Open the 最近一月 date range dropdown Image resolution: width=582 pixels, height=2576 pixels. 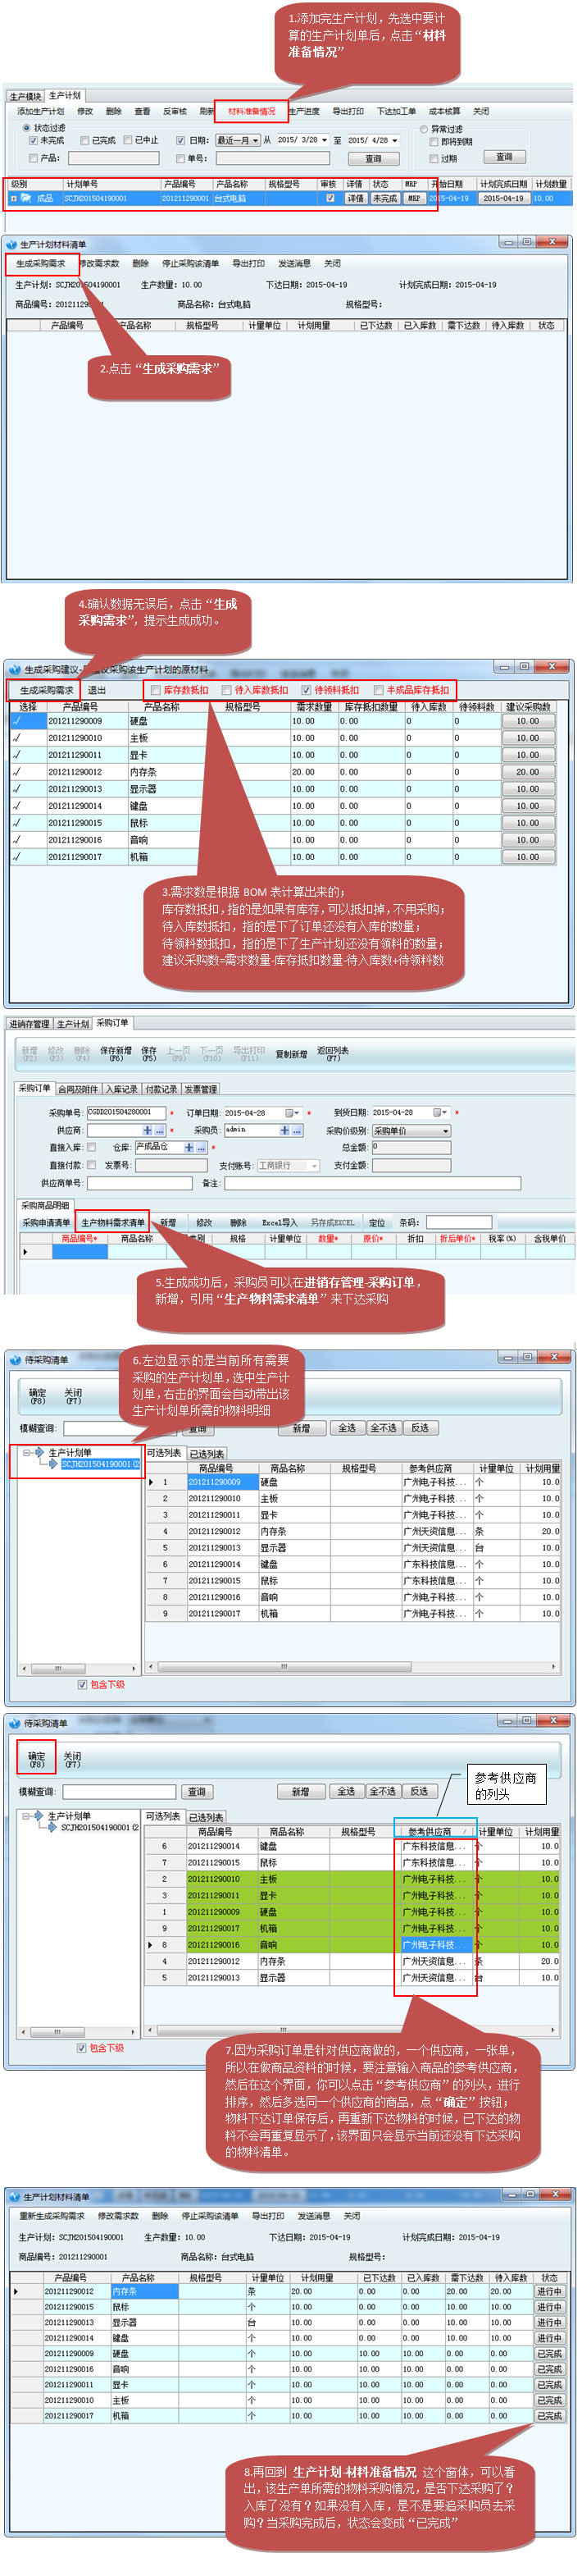256,141
